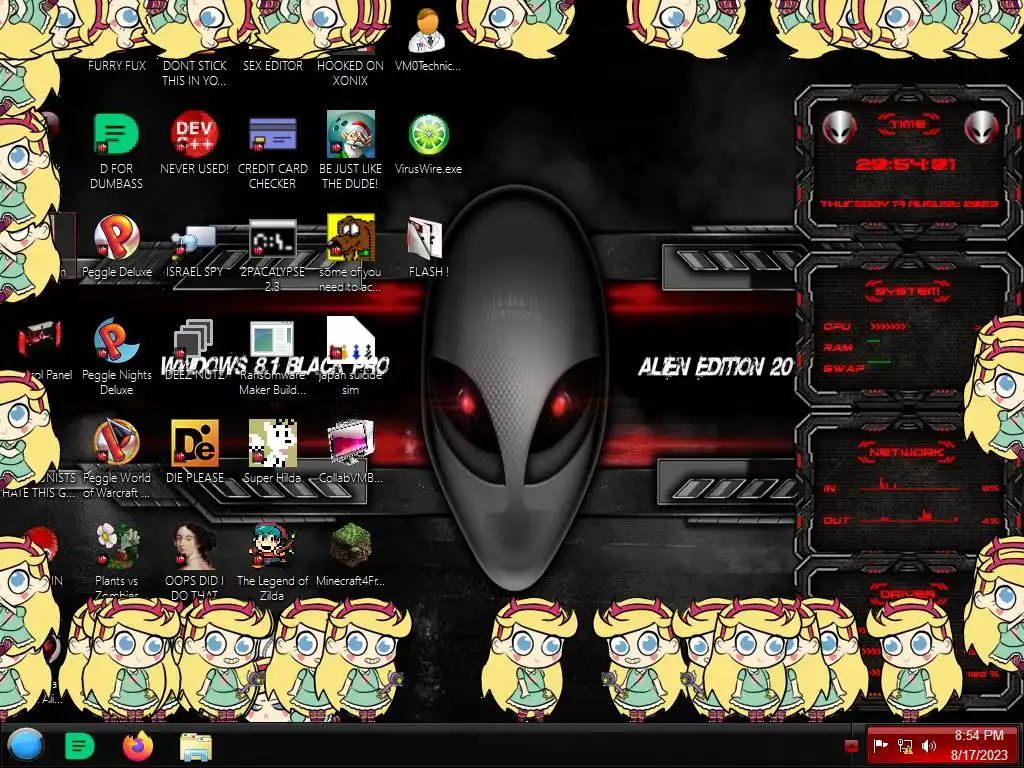Select the FURRY FUX icon label
This screenshot has height=768, width=1024.
tap(117, 65)
